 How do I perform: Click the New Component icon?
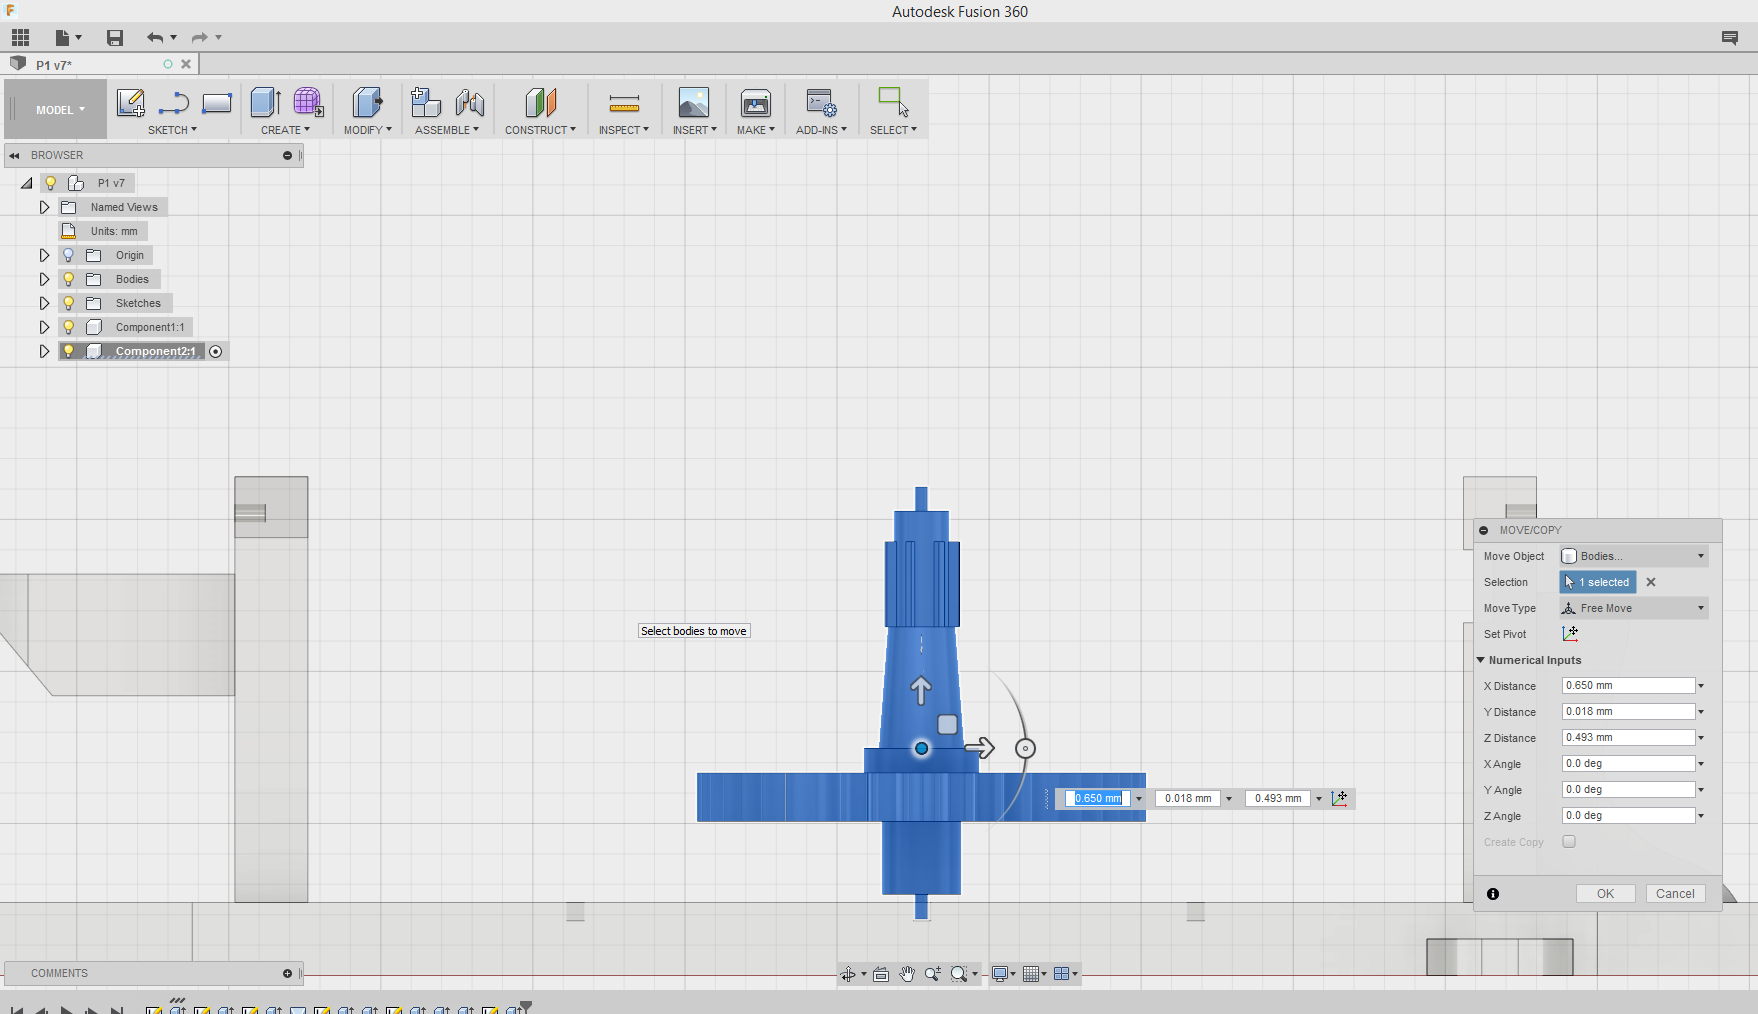tap(426, 102)
